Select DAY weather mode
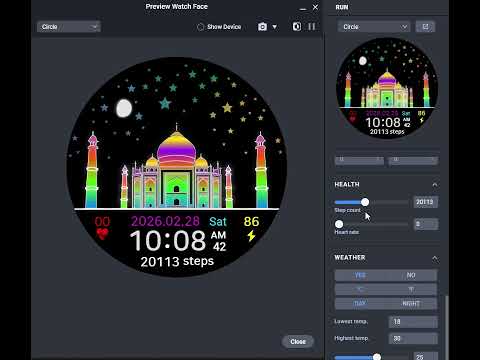480x360 pixels. click(360, 304)
